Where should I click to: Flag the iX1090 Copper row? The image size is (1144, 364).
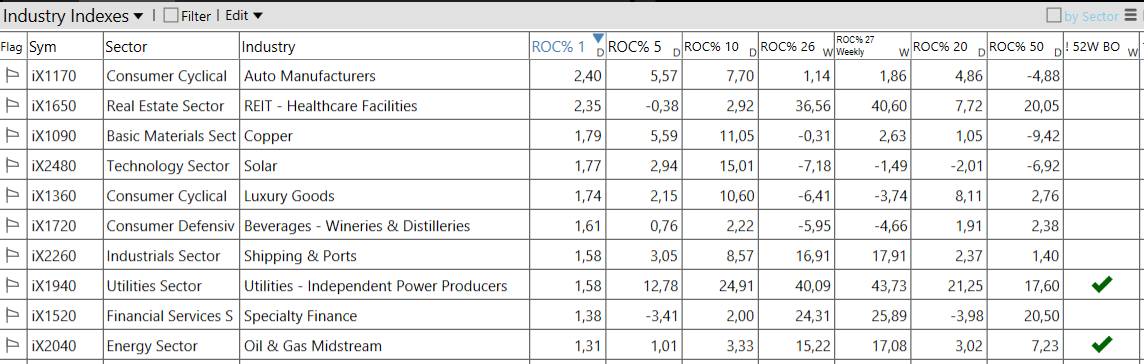[x=12, y=136]
